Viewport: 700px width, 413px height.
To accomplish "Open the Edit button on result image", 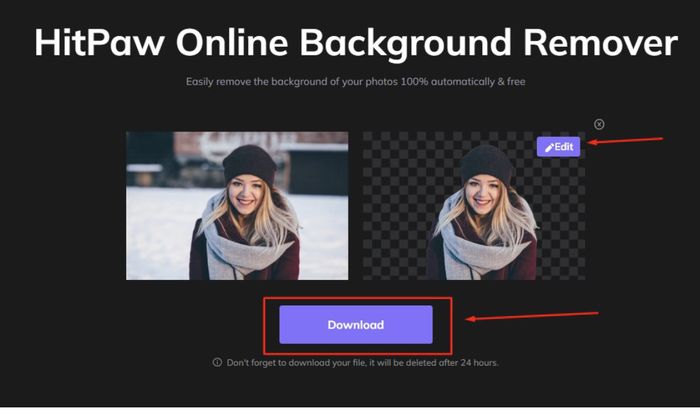I will tap(558, 147).
